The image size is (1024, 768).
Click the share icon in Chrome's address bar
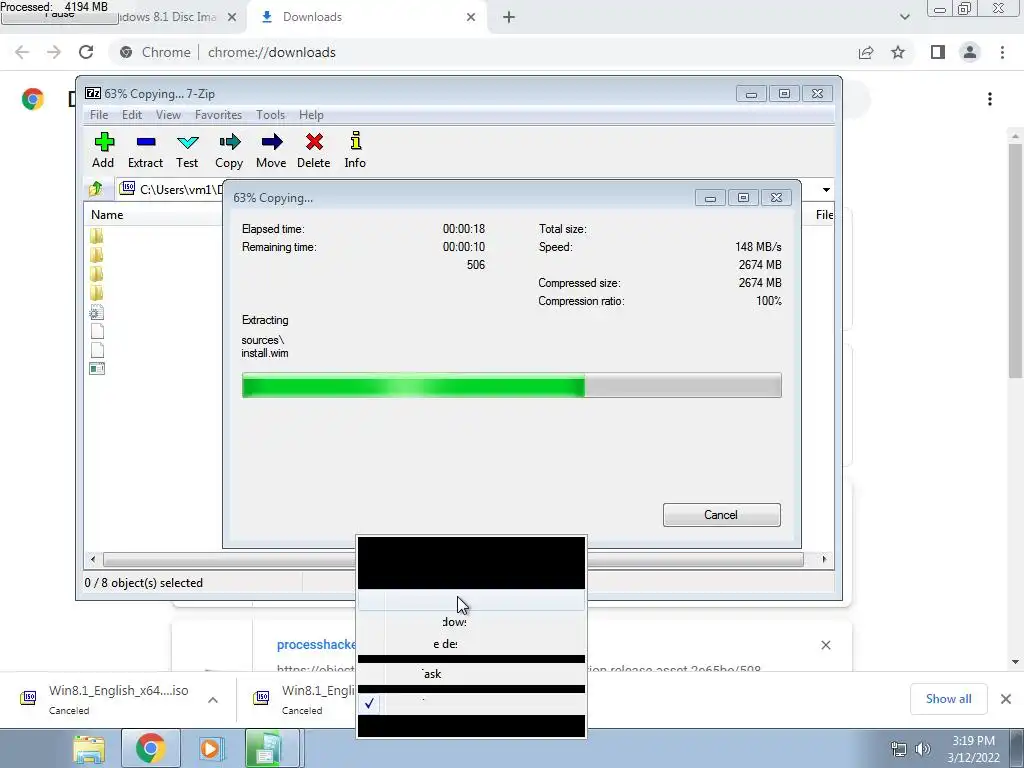click(866, 52)
